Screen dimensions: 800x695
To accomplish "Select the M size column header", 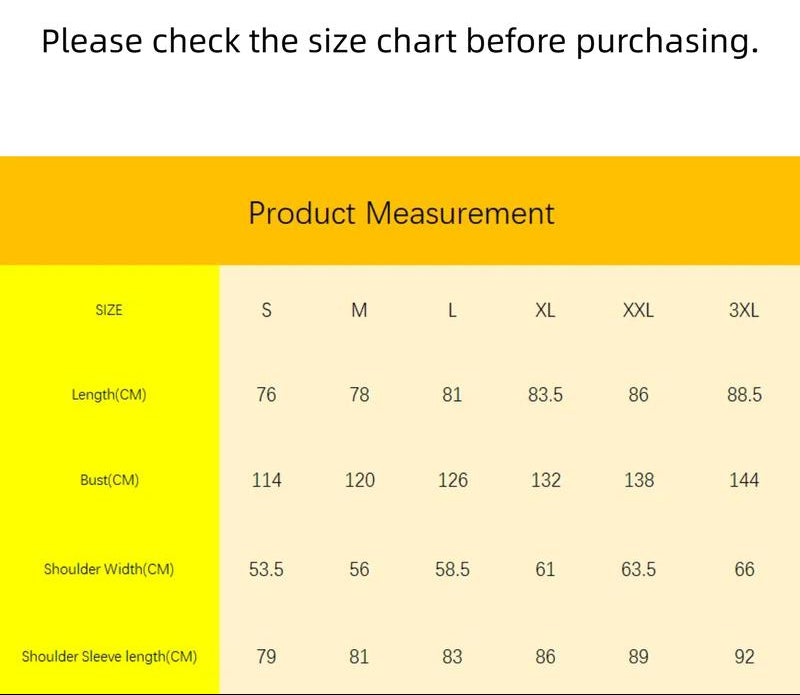I will [359, 310].
